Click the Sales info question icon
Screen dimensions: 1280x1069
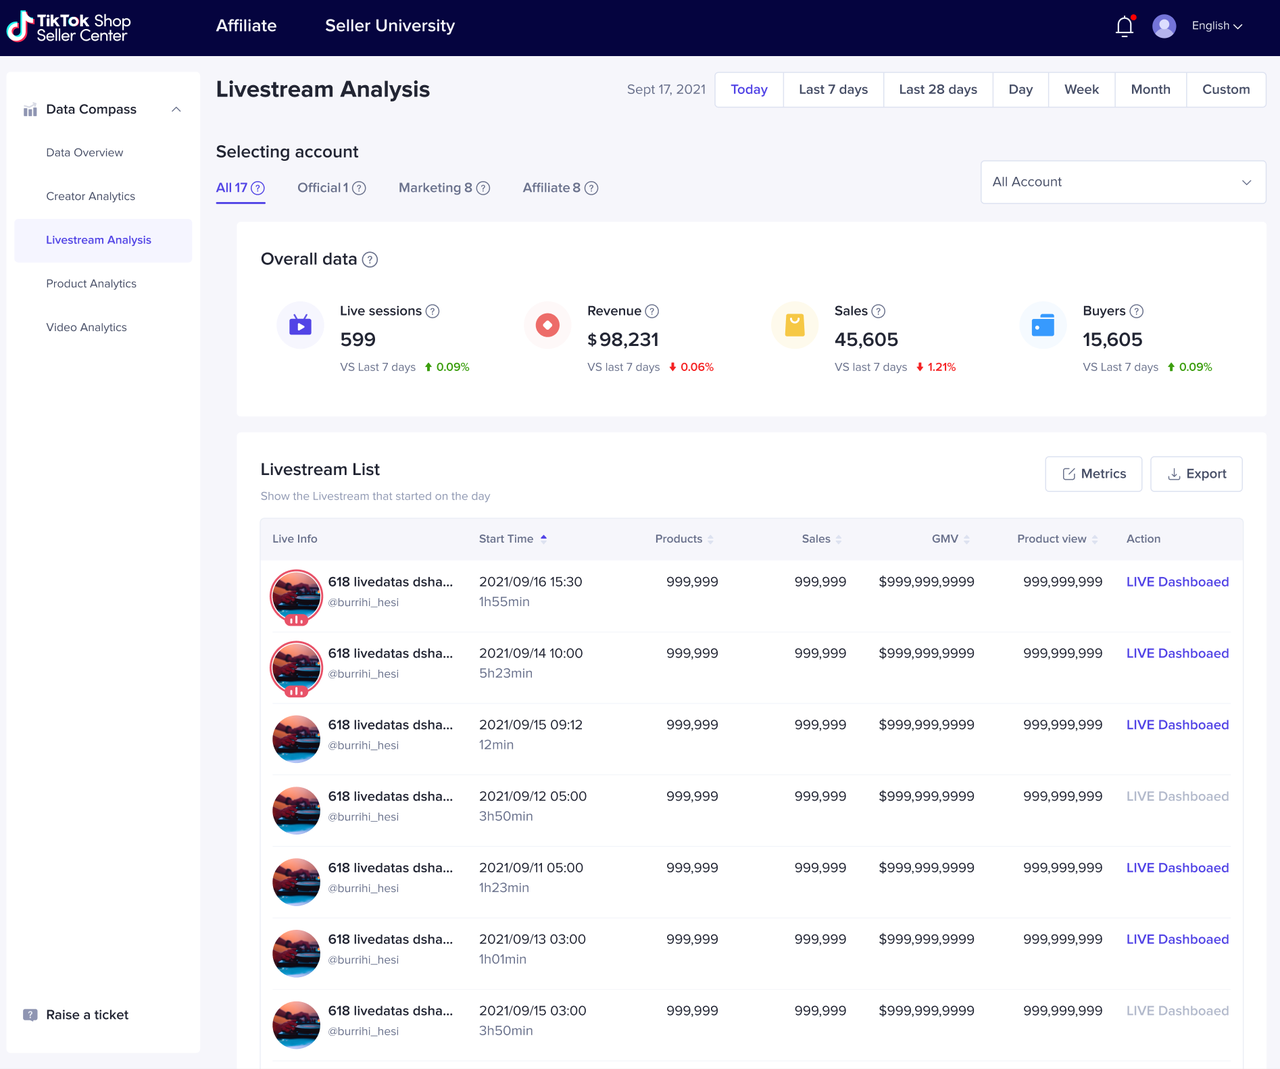pos(878,312)
